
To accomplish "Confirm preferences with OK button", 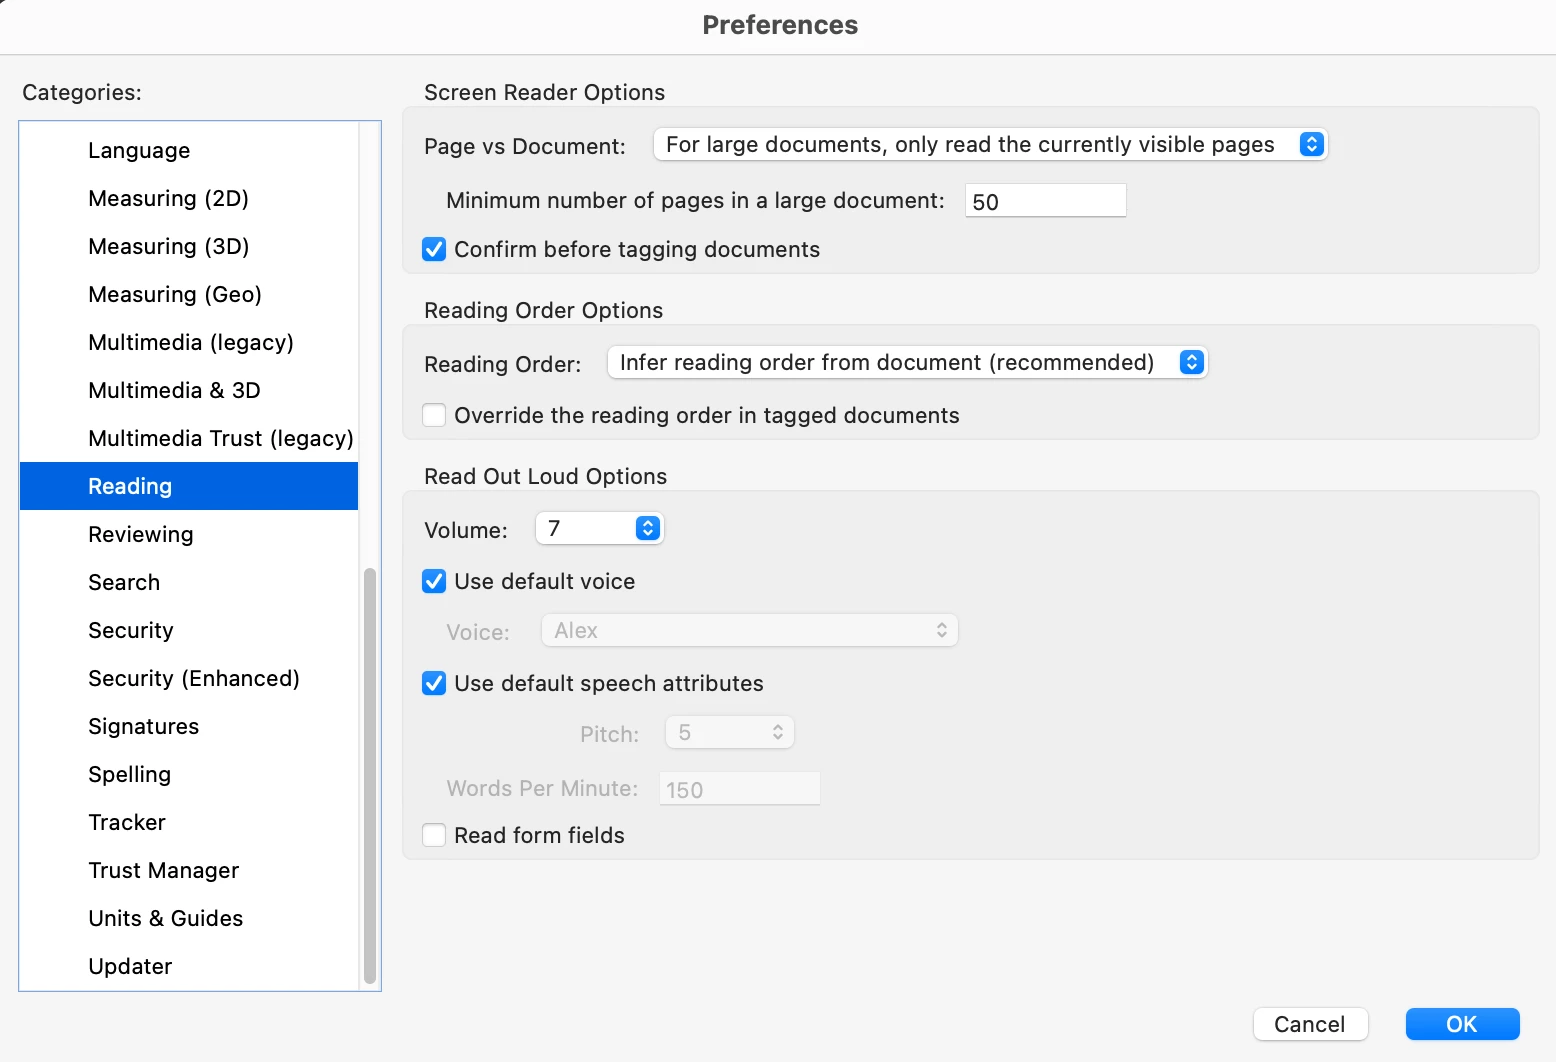I will click(1462, 1024).
